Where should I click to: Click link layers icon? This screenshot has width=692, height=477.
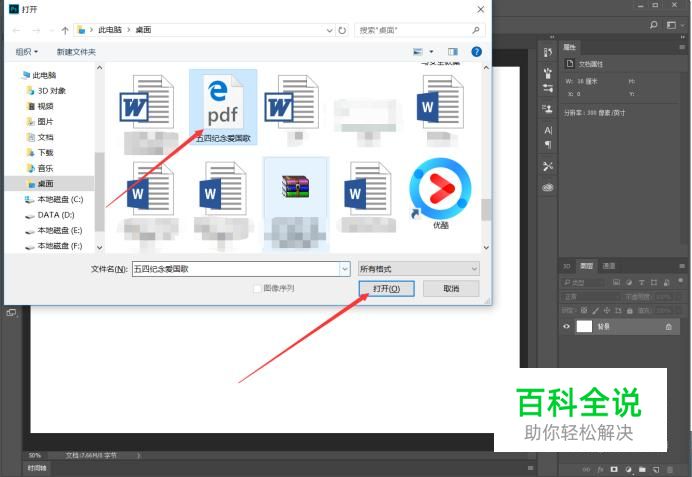587,469
